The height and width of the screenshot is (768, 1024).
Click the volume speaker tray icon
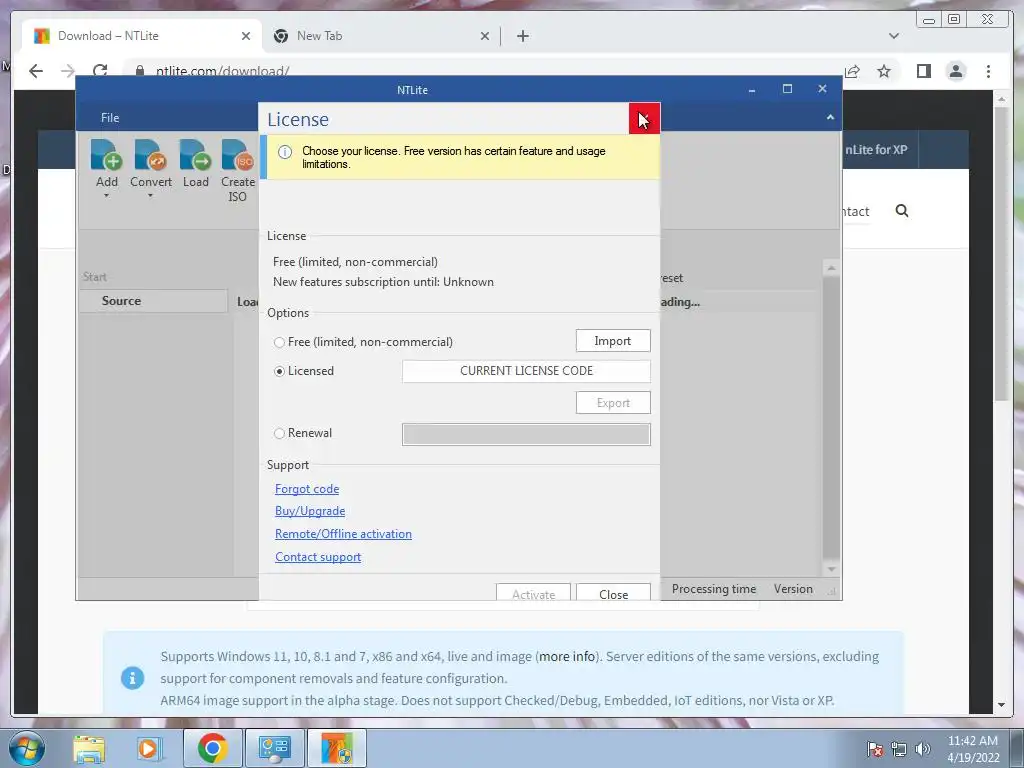coord(922,749)
